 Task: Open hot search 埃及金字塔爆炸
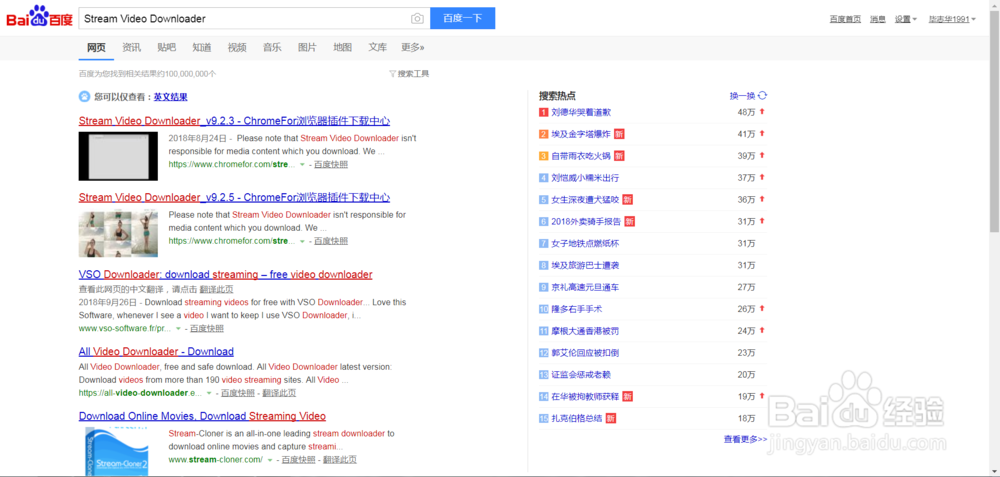(x=581, y=134)
